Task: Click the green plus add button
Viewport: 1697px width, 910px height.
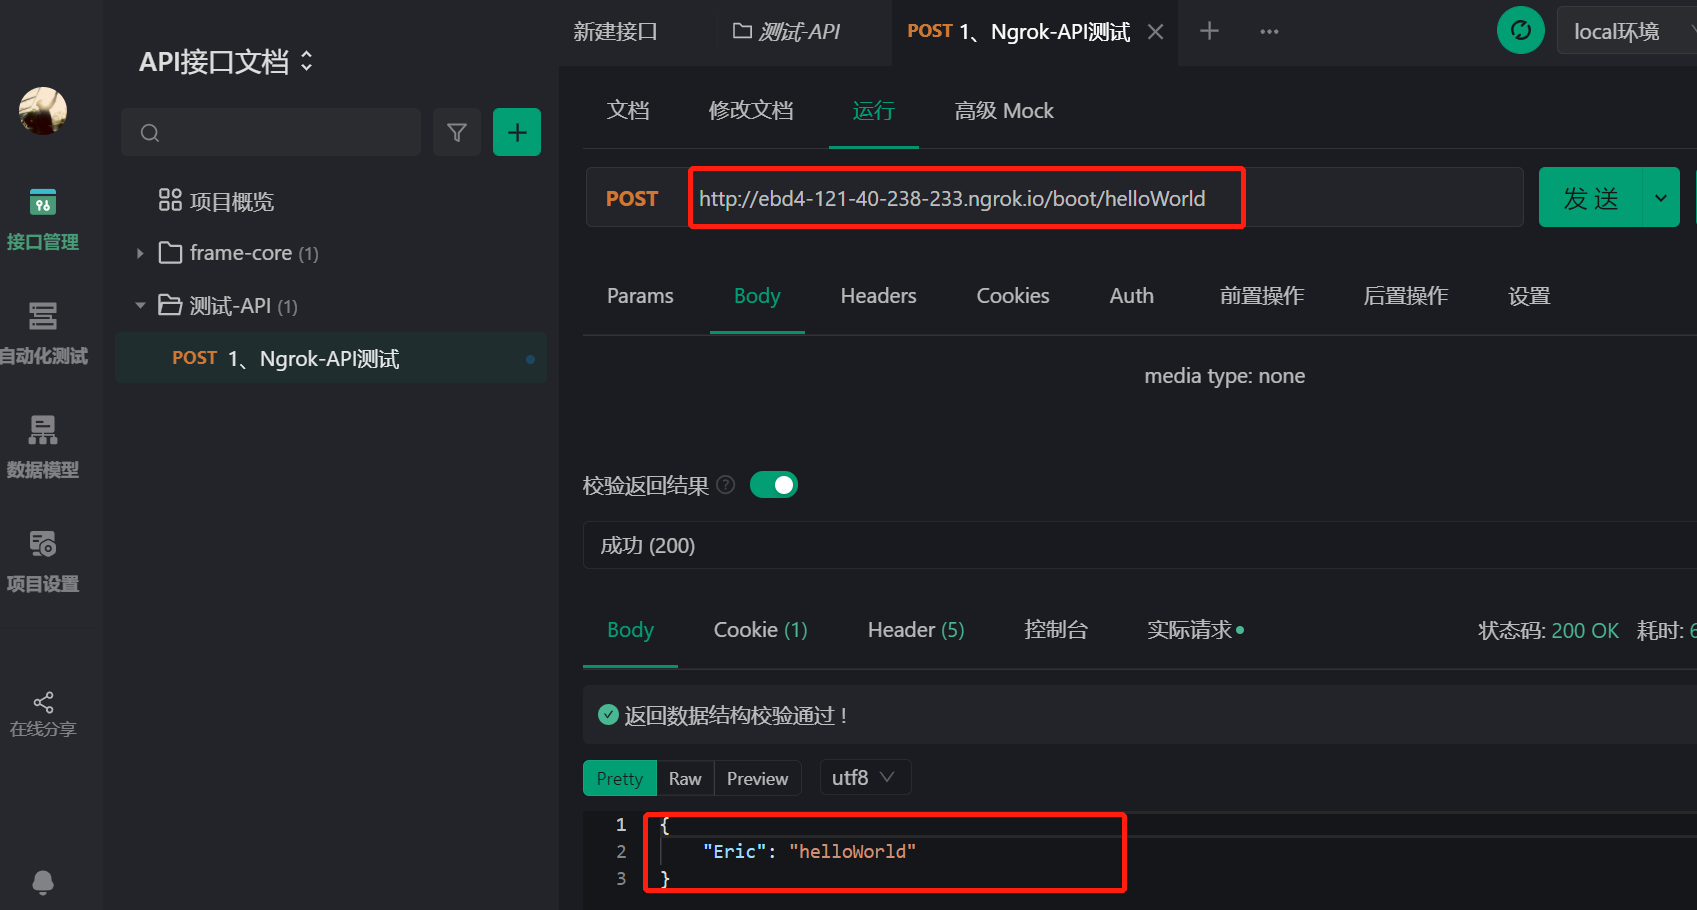Action: point(517,132)
